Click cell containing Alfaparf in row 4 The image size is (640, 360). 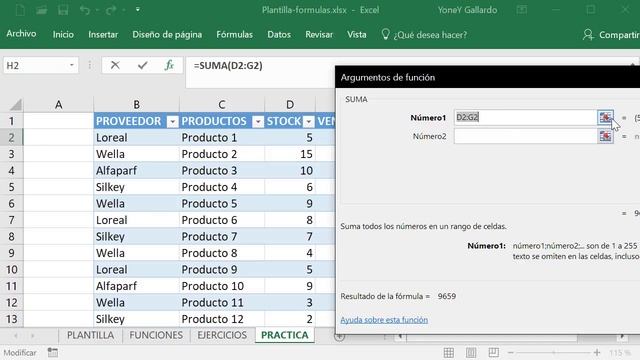136,171
